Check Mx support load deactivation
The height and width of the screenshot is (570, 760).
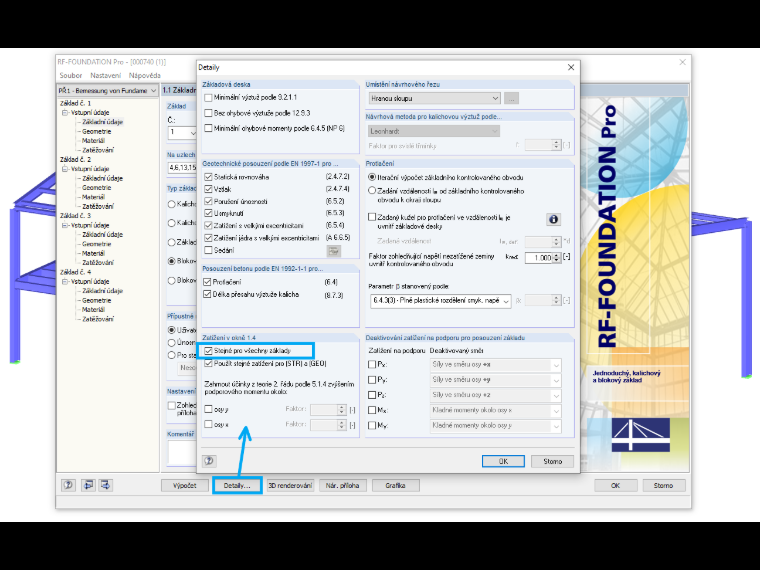pyautogui.click(x=372, y=410)
